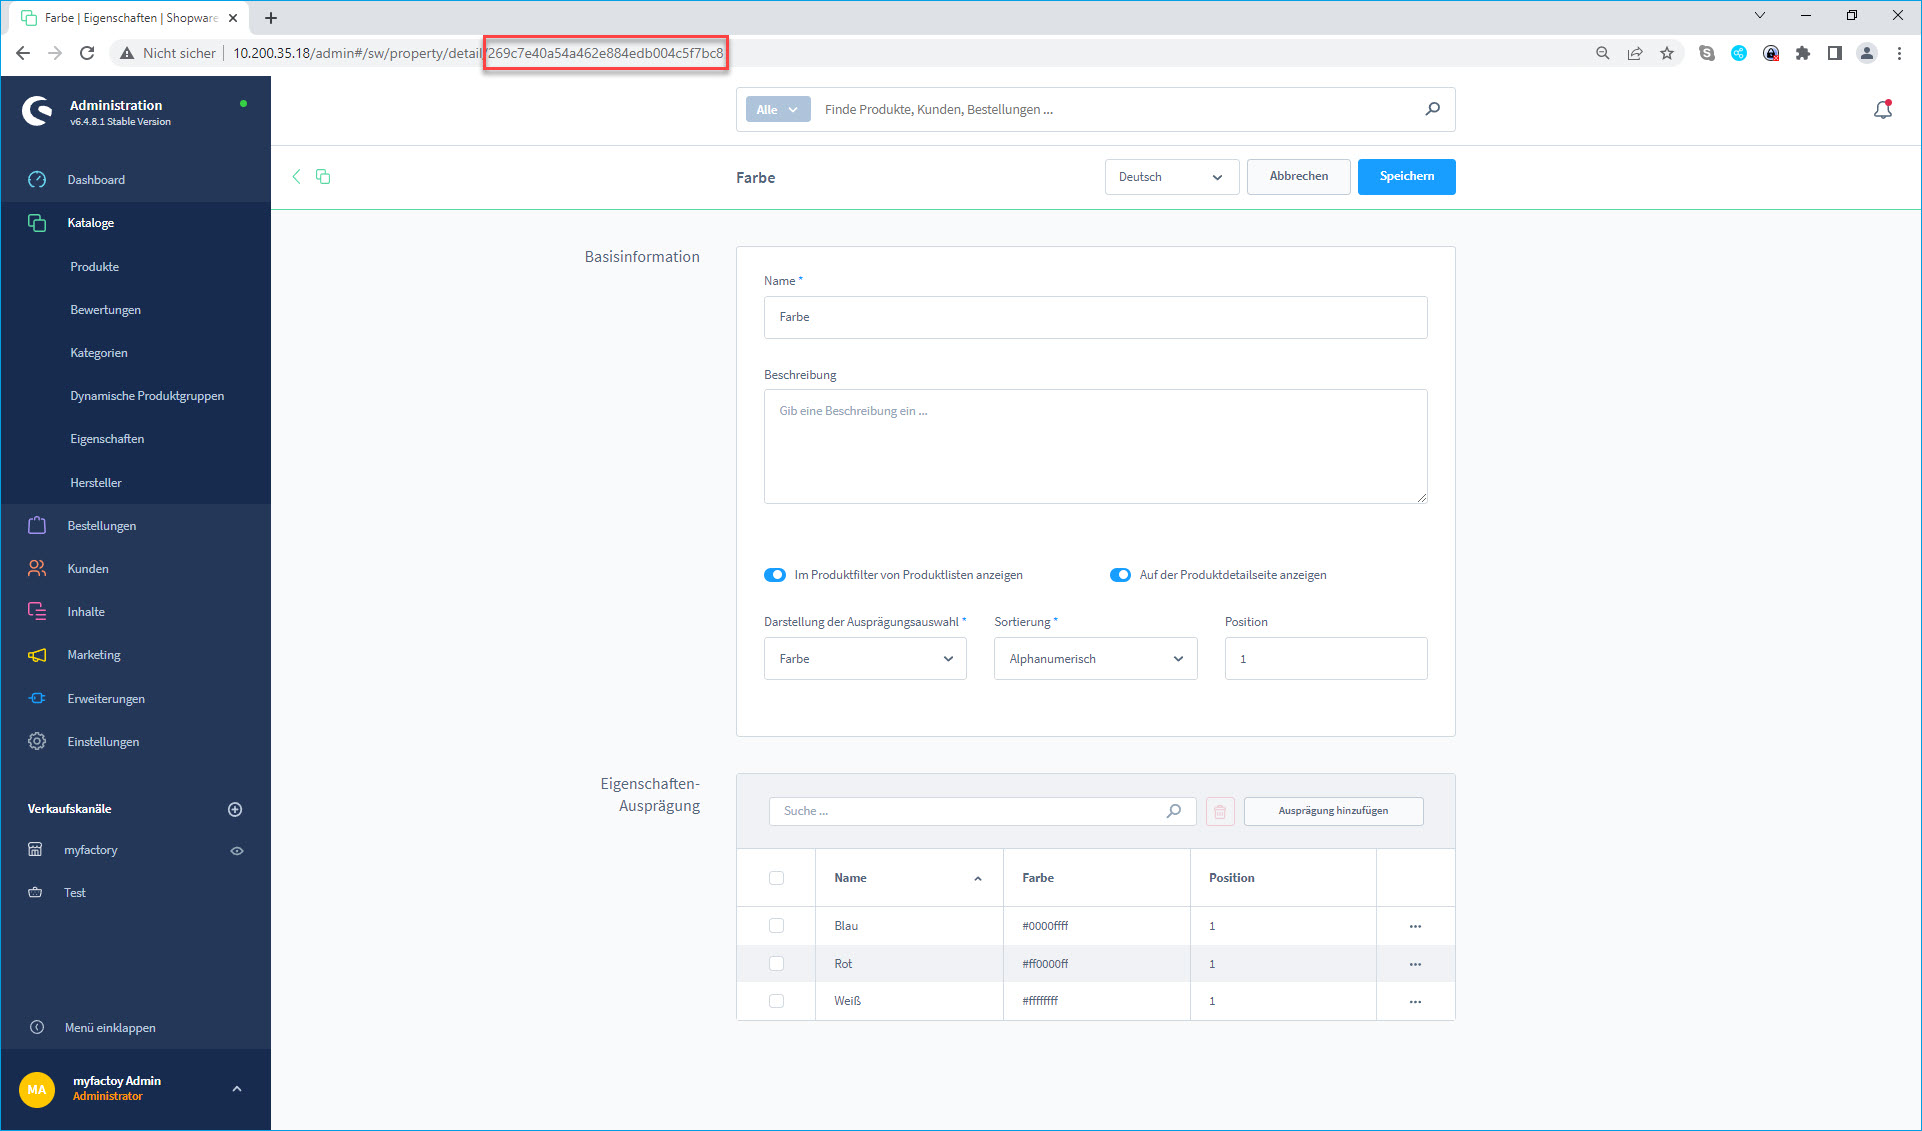Click the Abbrechen button
The width and height of the screenshot is (1922, 1131).
[x=1298, y=177]
